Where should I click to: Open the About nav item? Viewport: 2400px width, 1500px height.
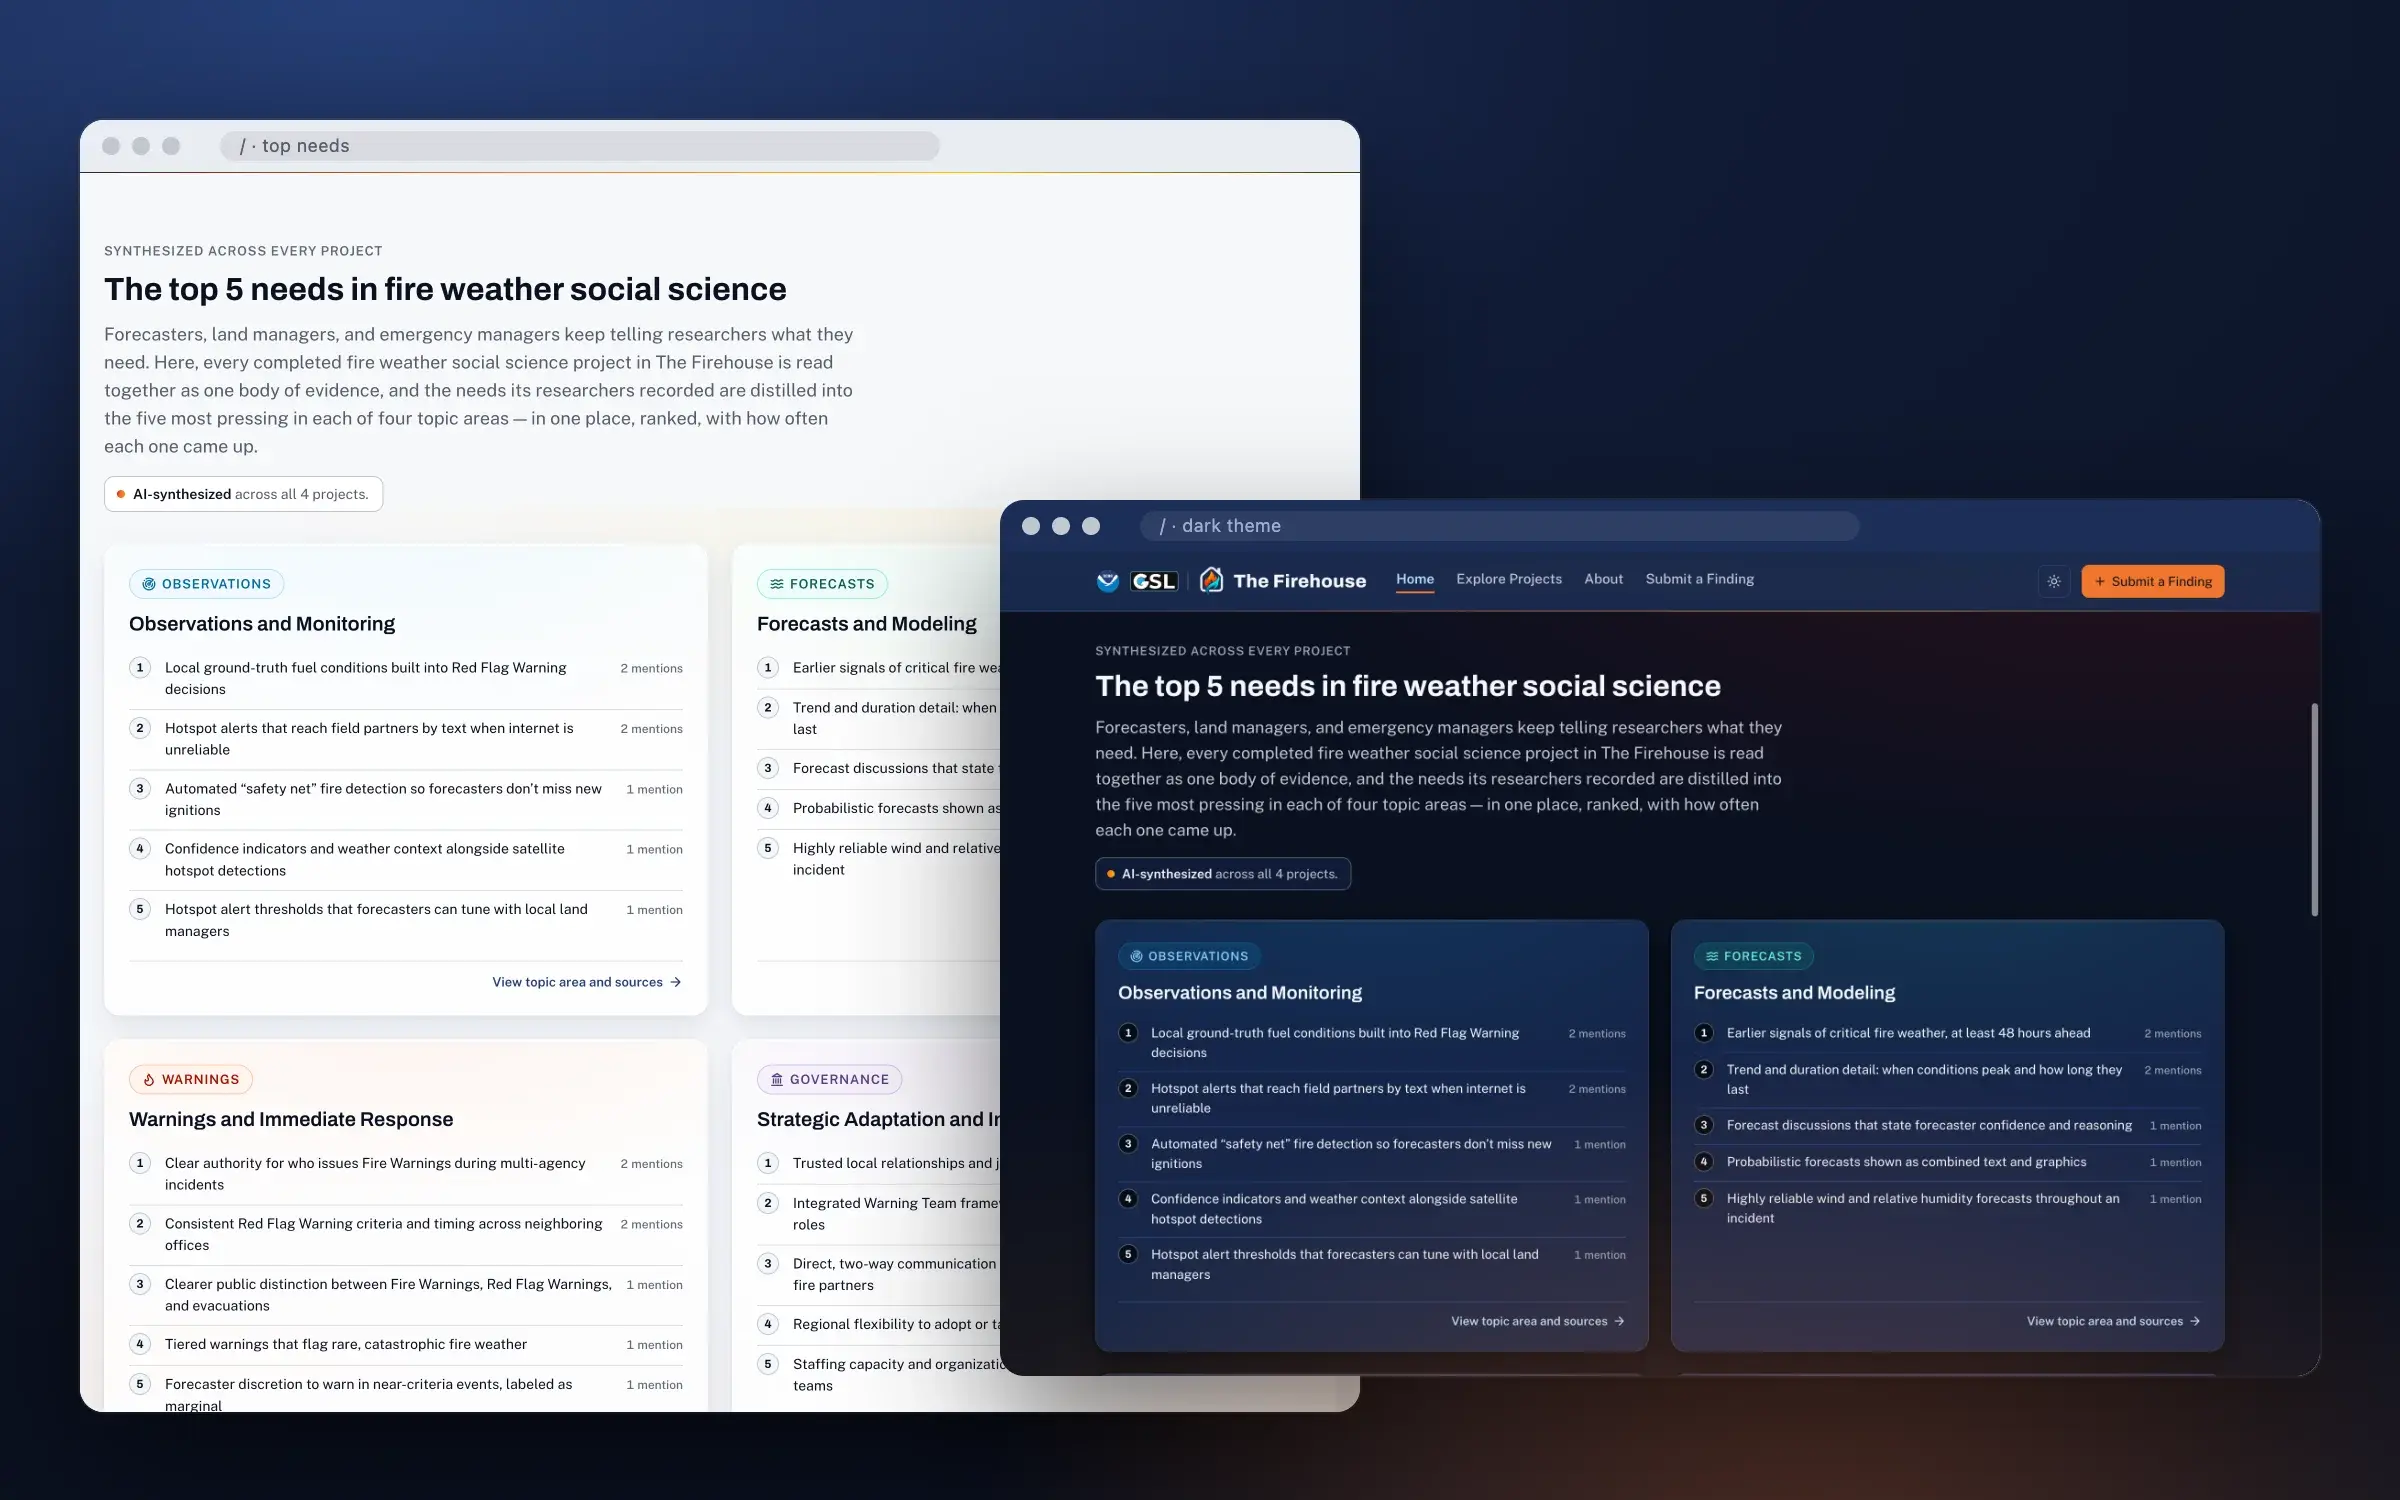1604,579
